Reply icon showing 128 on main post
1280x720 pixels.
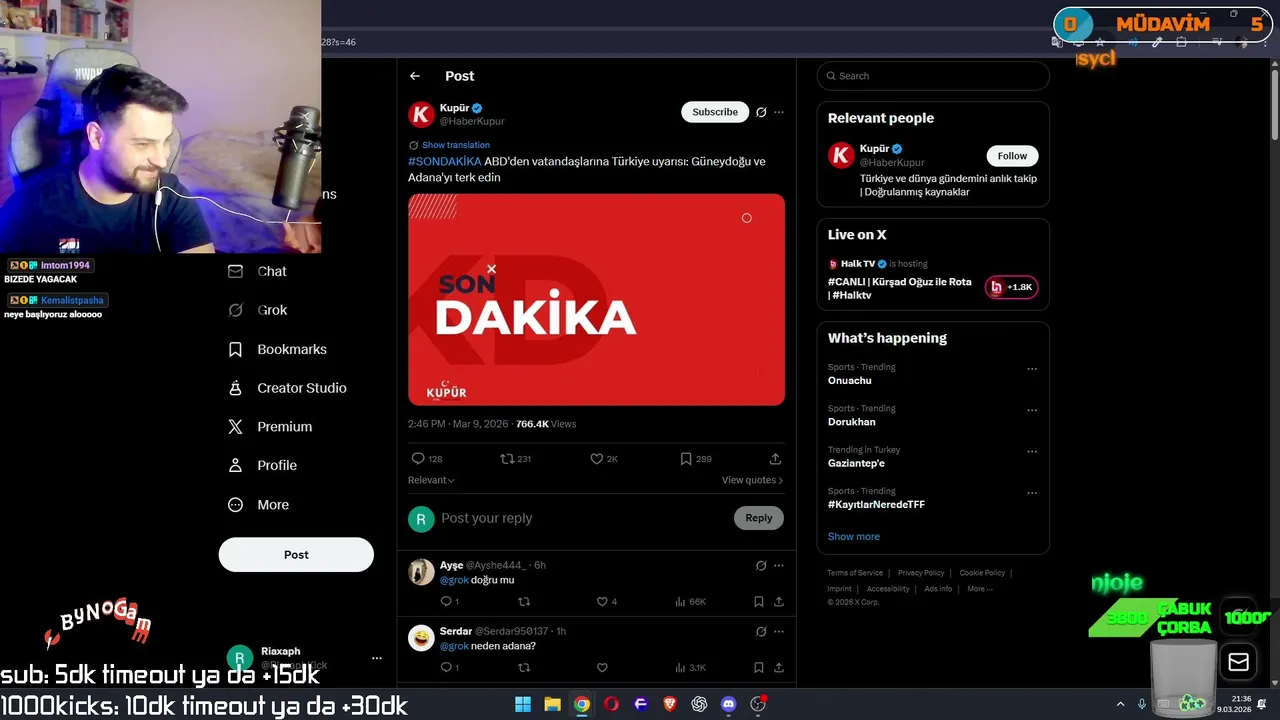point(426,459)
